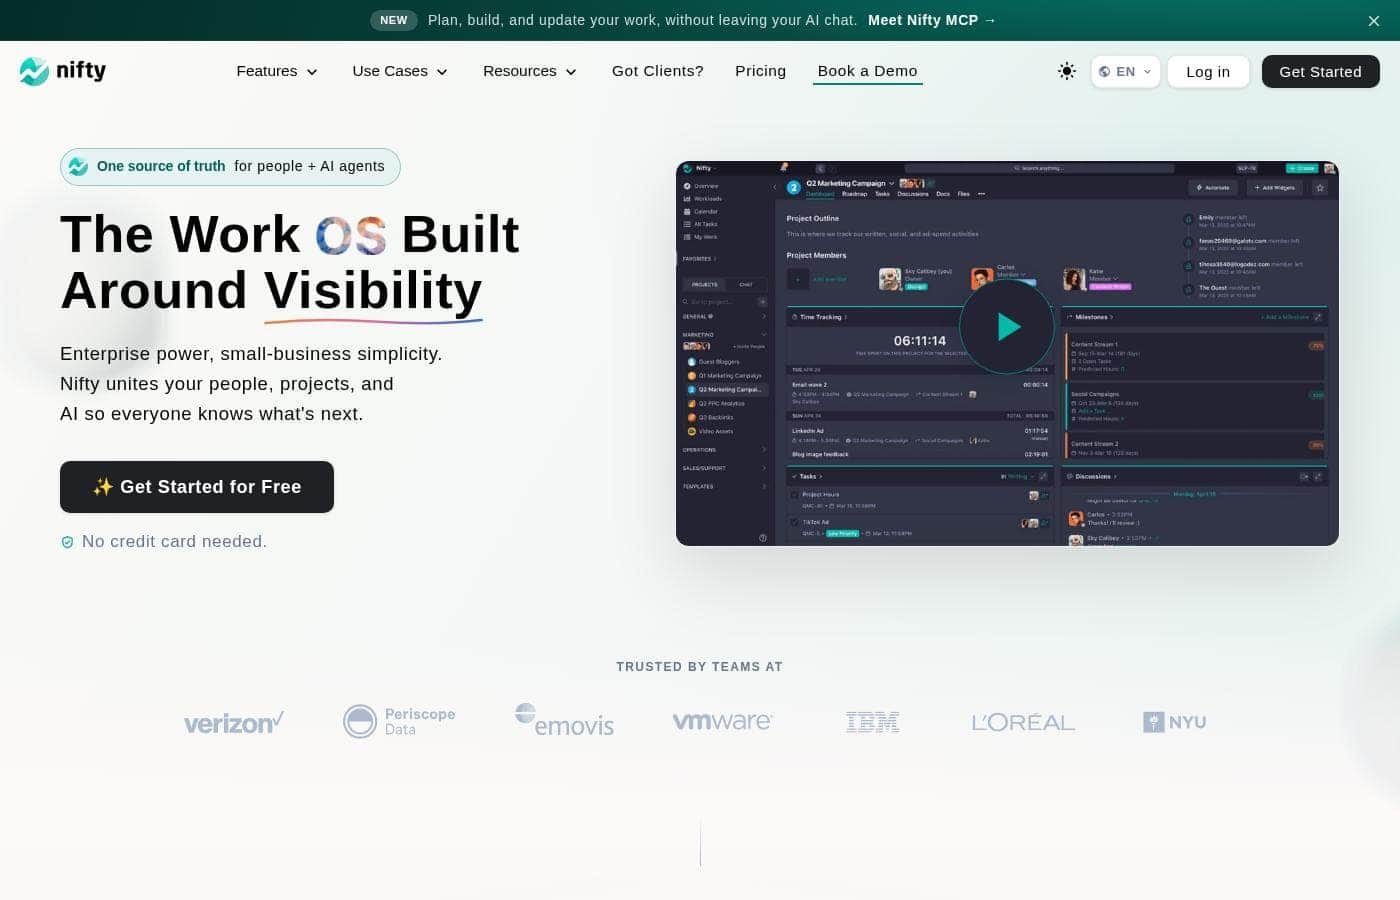The height and width of the screenshot is (900, 1400).
Task: Expand the Resources menu
Action: coord(530,71)
